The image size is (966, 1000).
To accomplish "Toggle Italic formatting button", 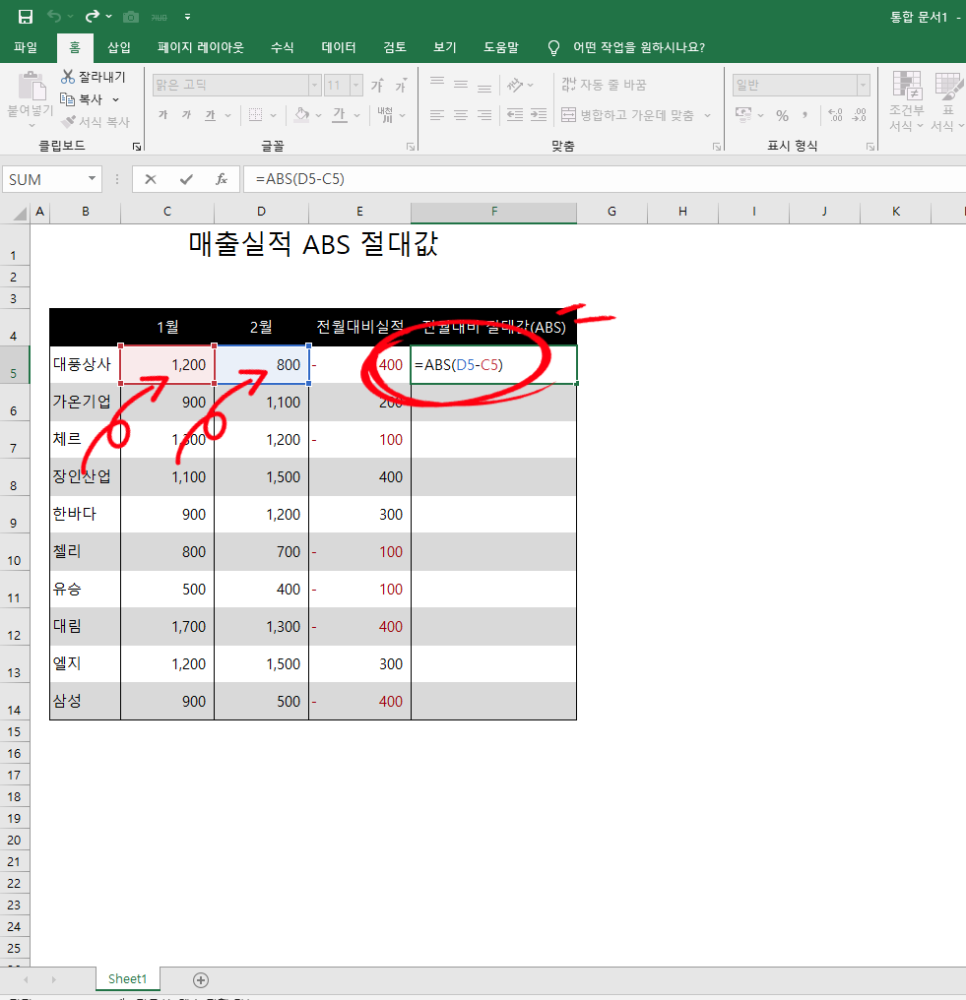I will [186, 115].
